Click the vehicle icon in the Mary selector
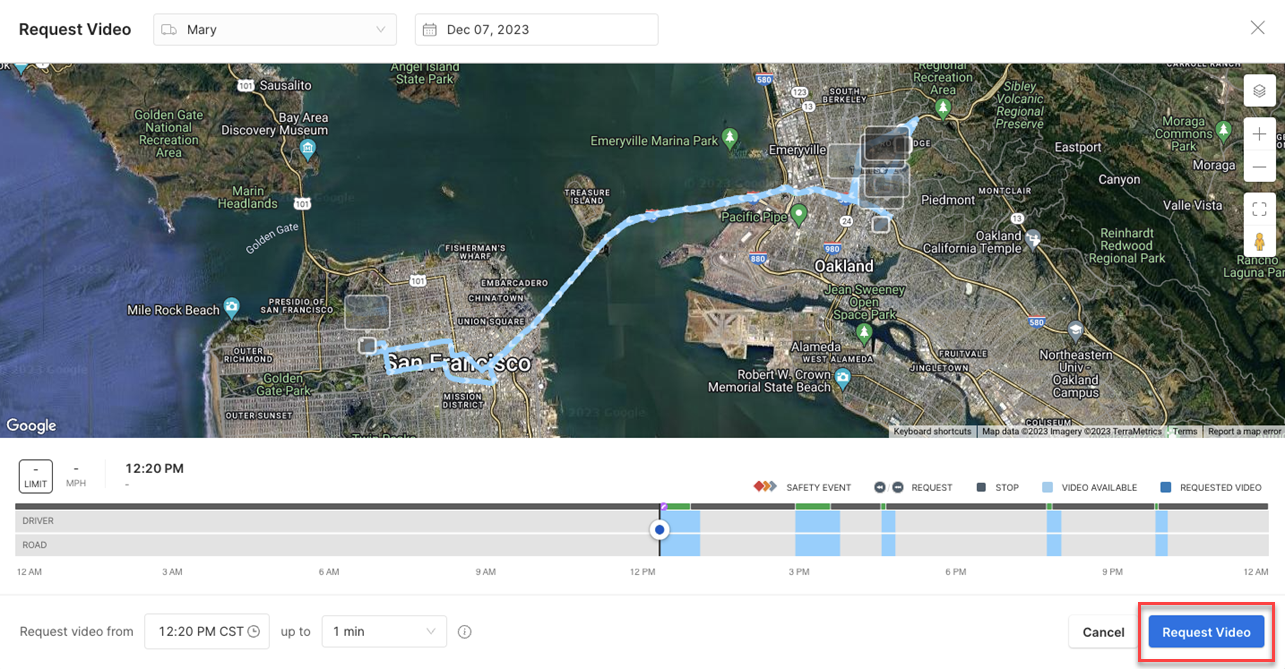Image resolution: width=1285 pixels, height=669 pixels. pyautogui.click(x=169, y=29)
